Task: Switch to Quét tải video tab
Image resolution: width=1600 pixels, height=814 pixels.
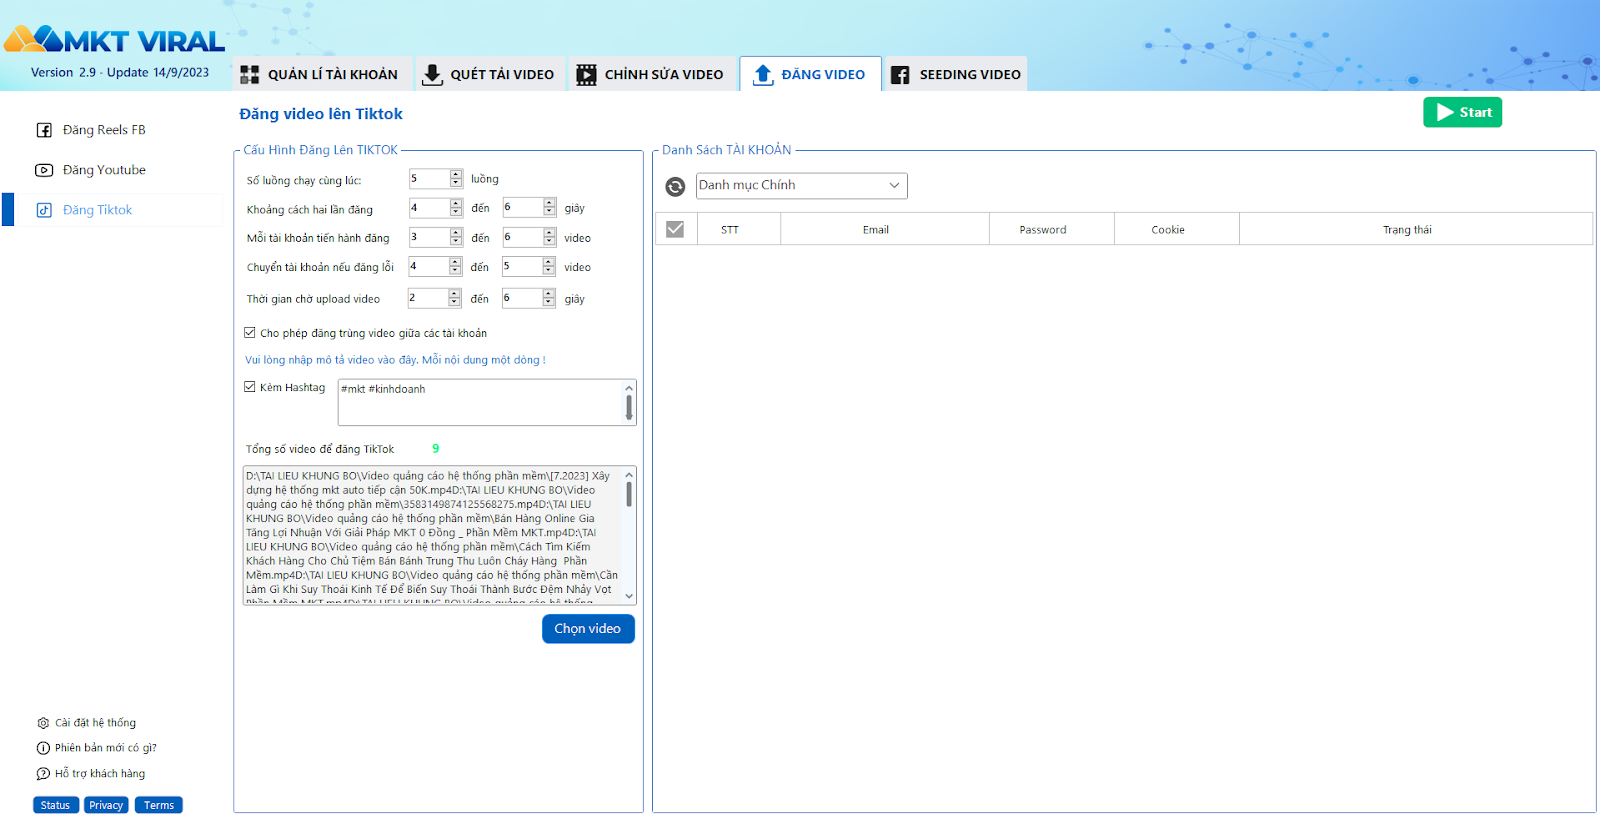Action: click(x=490, y=74)
